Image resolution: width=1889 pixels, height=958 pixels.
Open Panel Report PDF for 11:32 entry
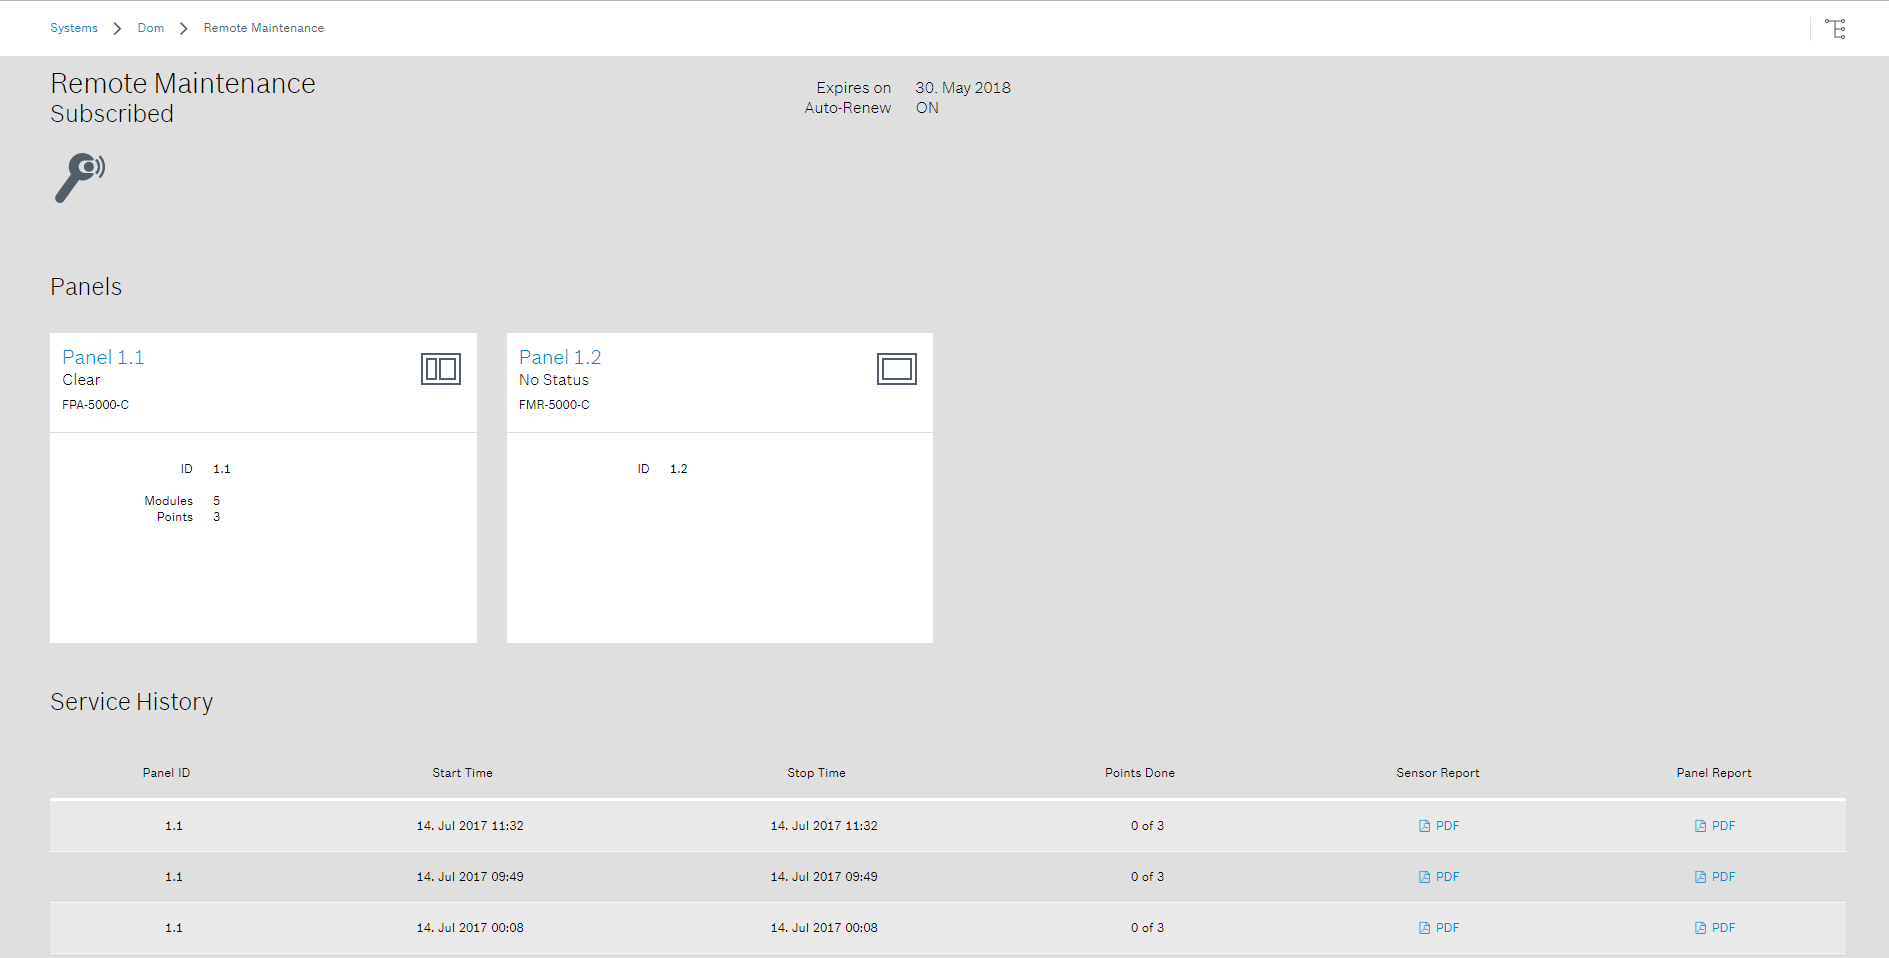point(1715,826)
